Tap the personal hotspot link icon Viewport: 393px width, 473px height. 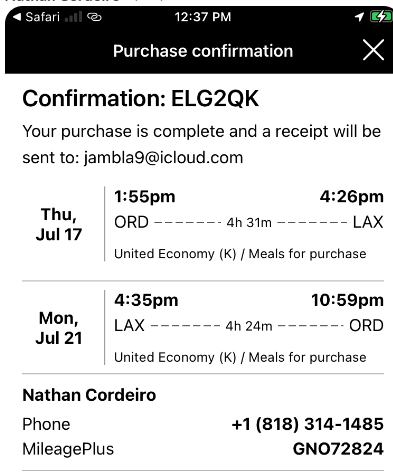tap(94, 17)
